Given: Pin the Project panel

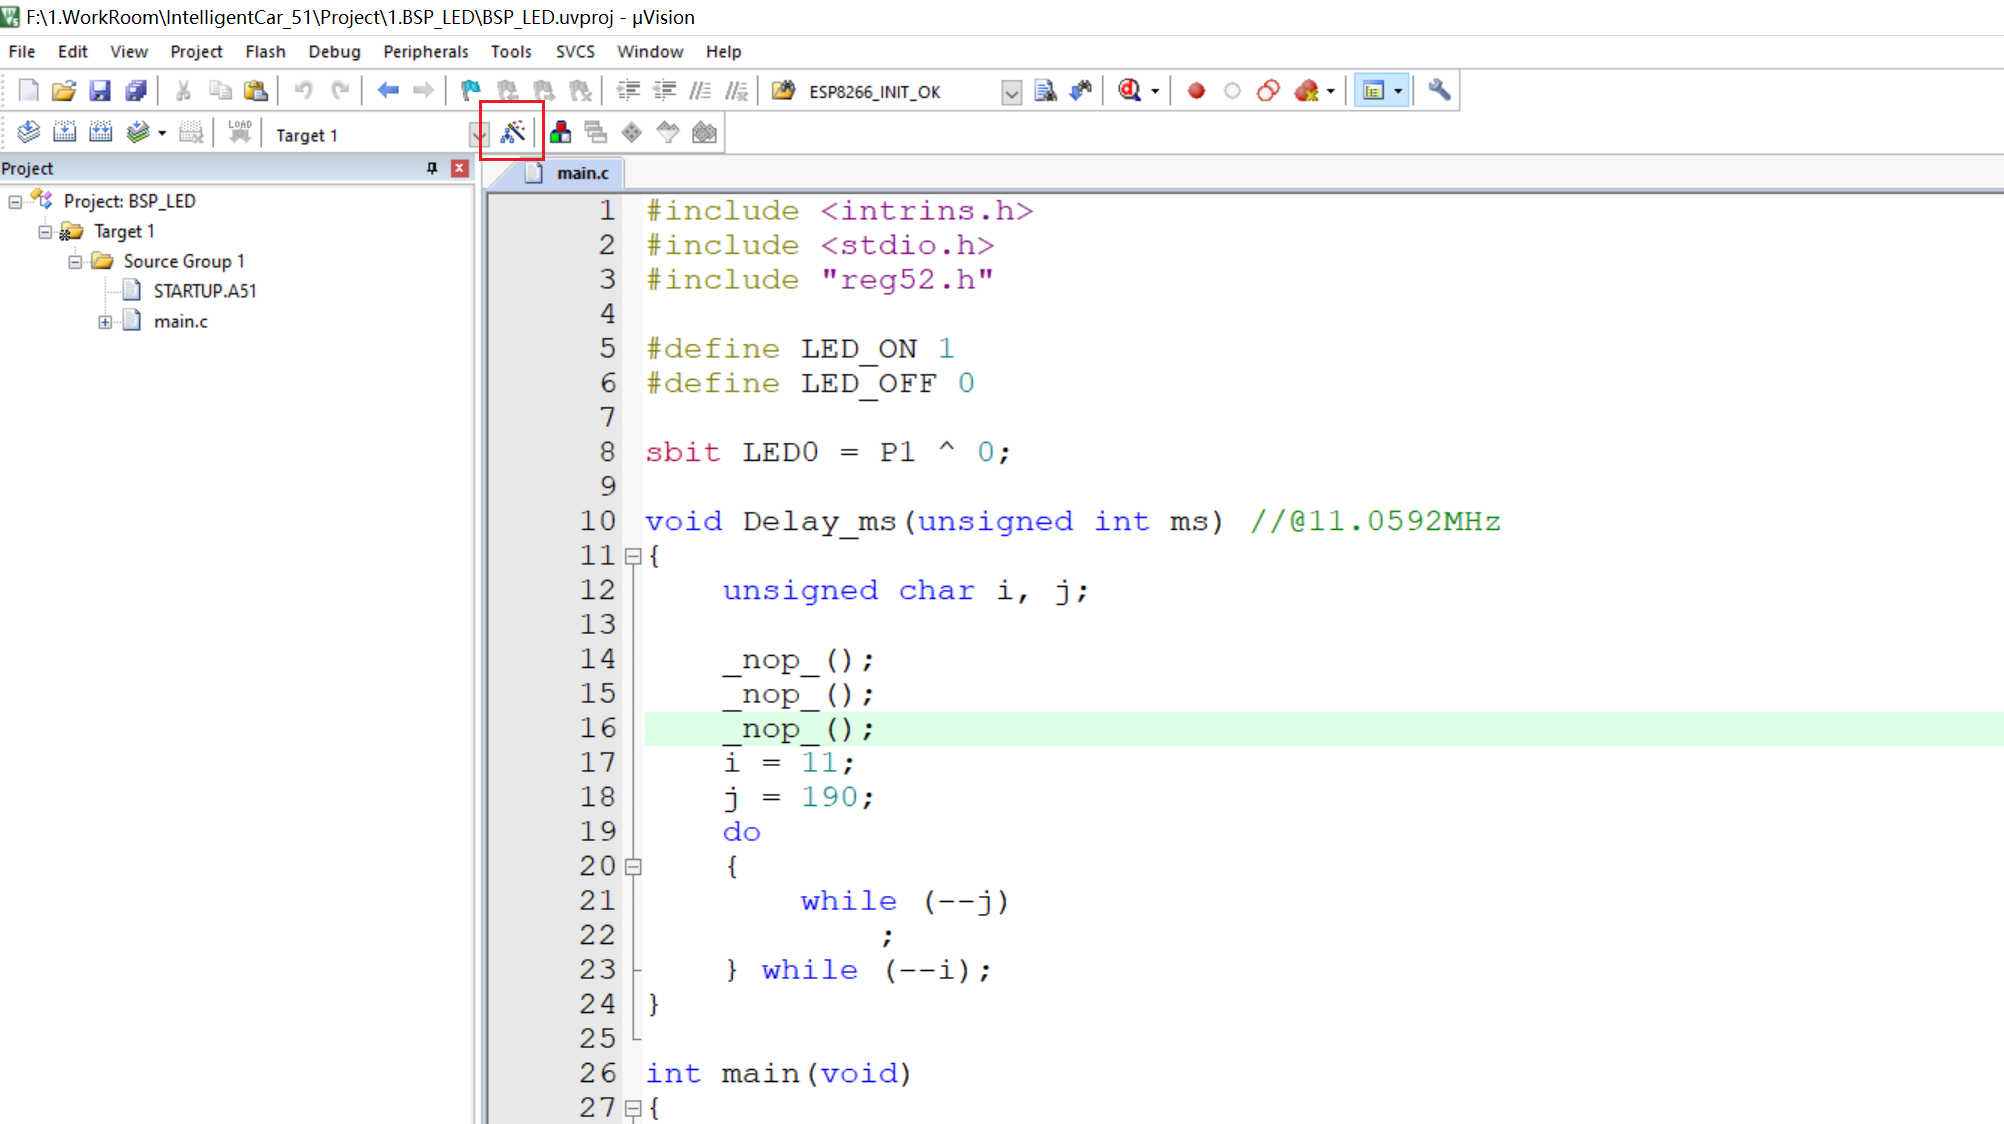Looking at the screenshot, I should click(432, 168).
